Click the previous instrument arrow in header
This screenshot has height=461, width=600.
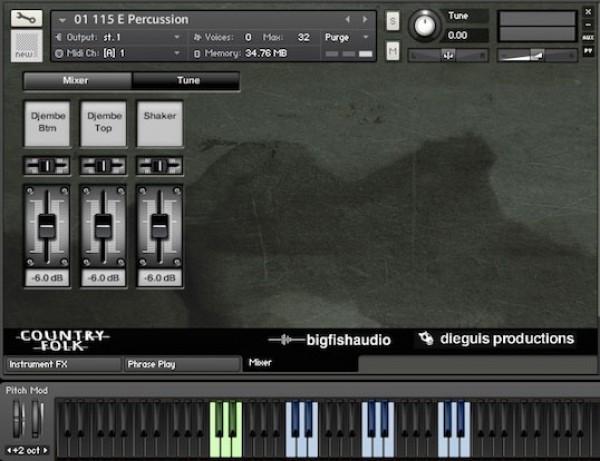pyautogui.click(x=349, y=19)
